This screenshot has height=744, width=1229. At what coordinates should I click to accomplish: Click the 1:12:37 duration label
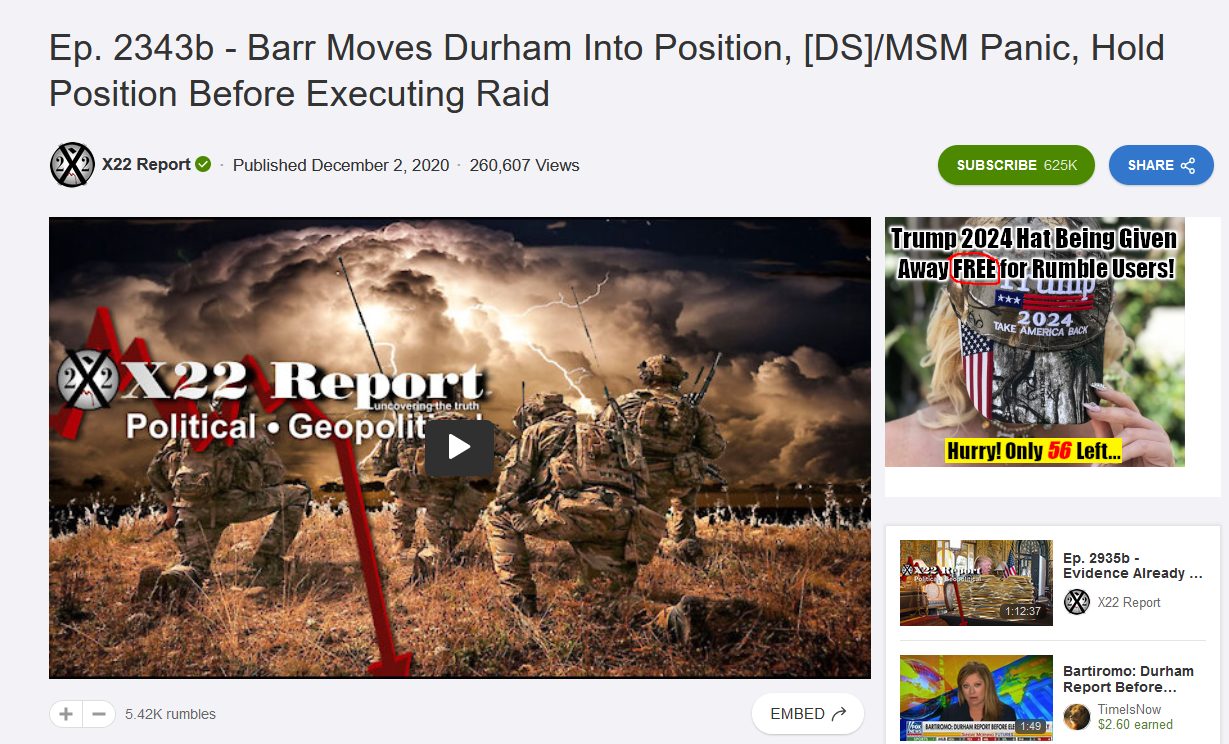click(1023, 611)
